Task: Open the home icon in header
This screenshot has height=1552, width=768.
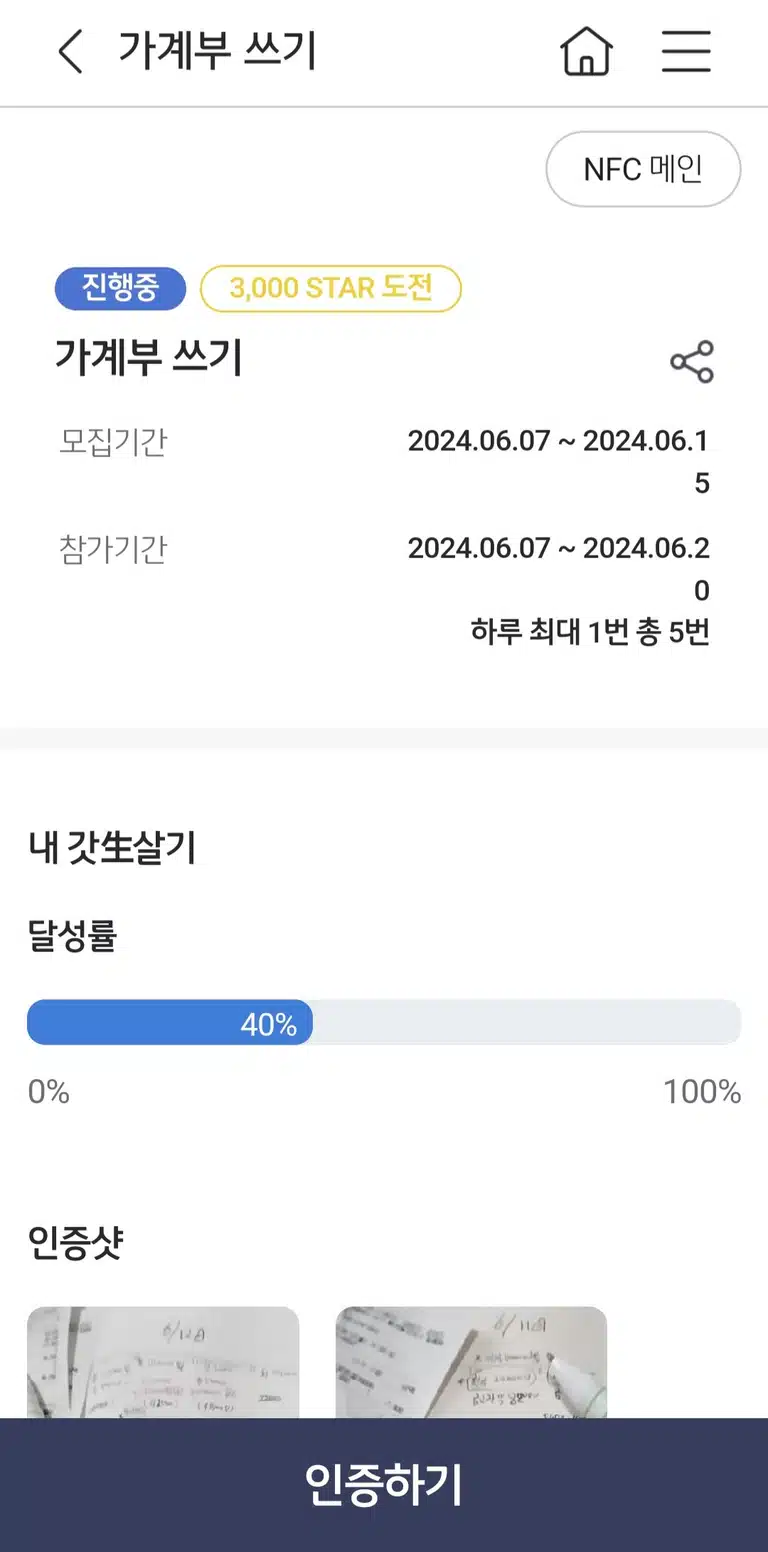Action: 586,51
